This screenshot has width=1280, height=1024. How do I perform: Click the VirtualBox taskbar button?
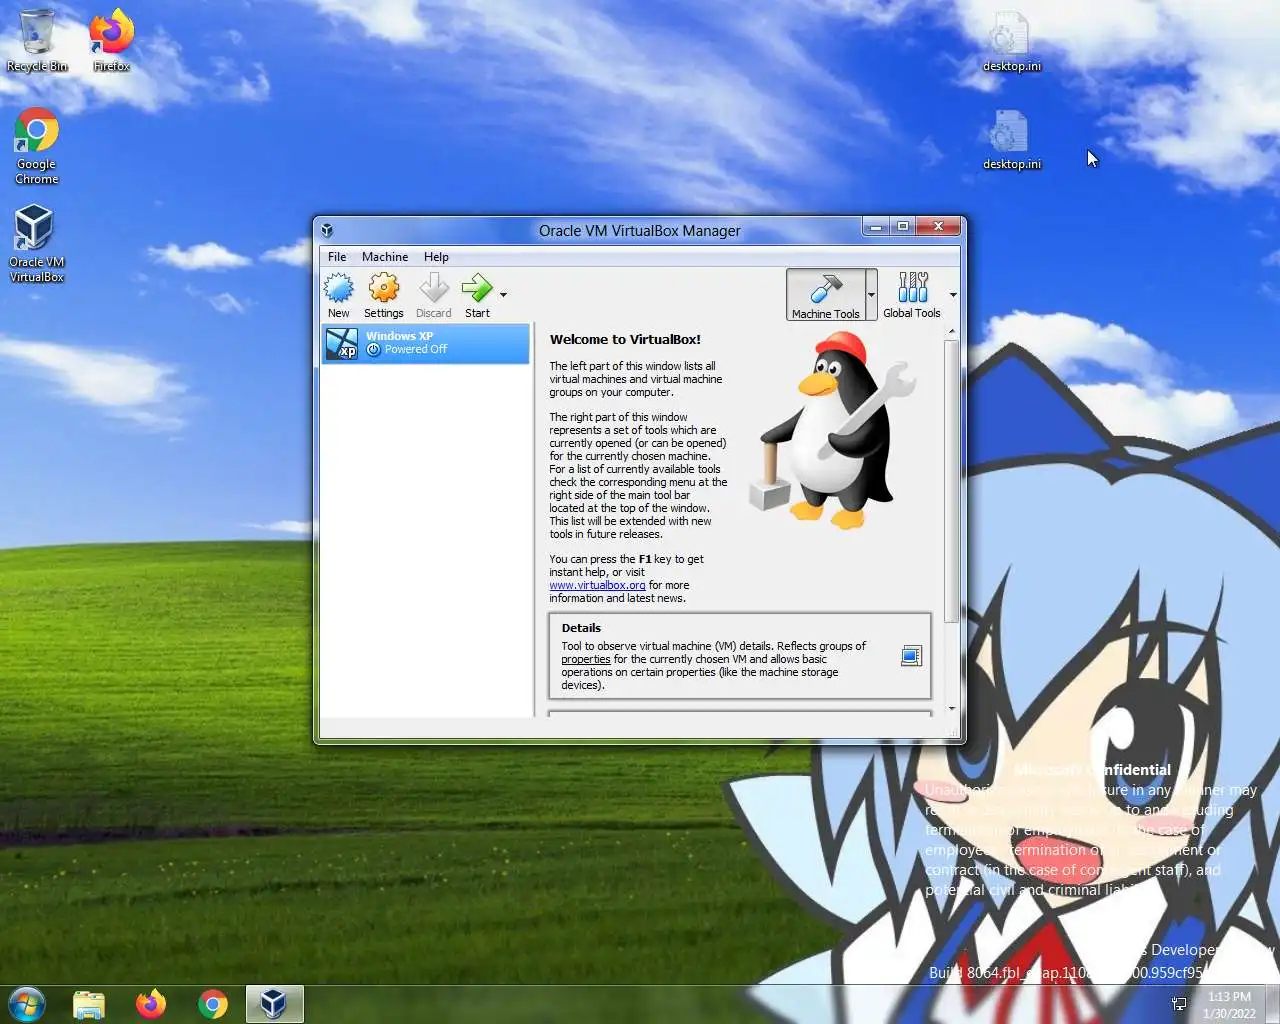(274, 1004)
